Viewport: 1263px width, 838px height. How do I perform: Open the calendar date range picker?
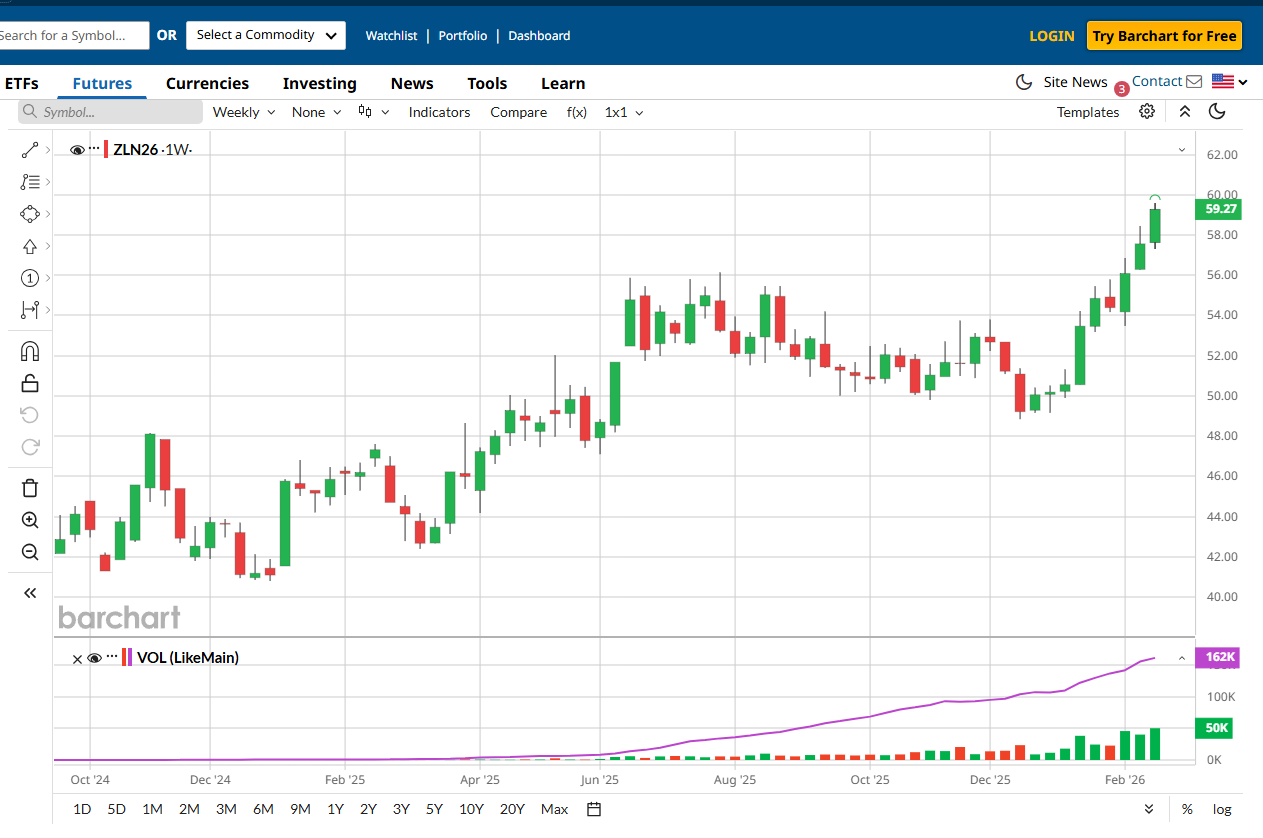594,809
